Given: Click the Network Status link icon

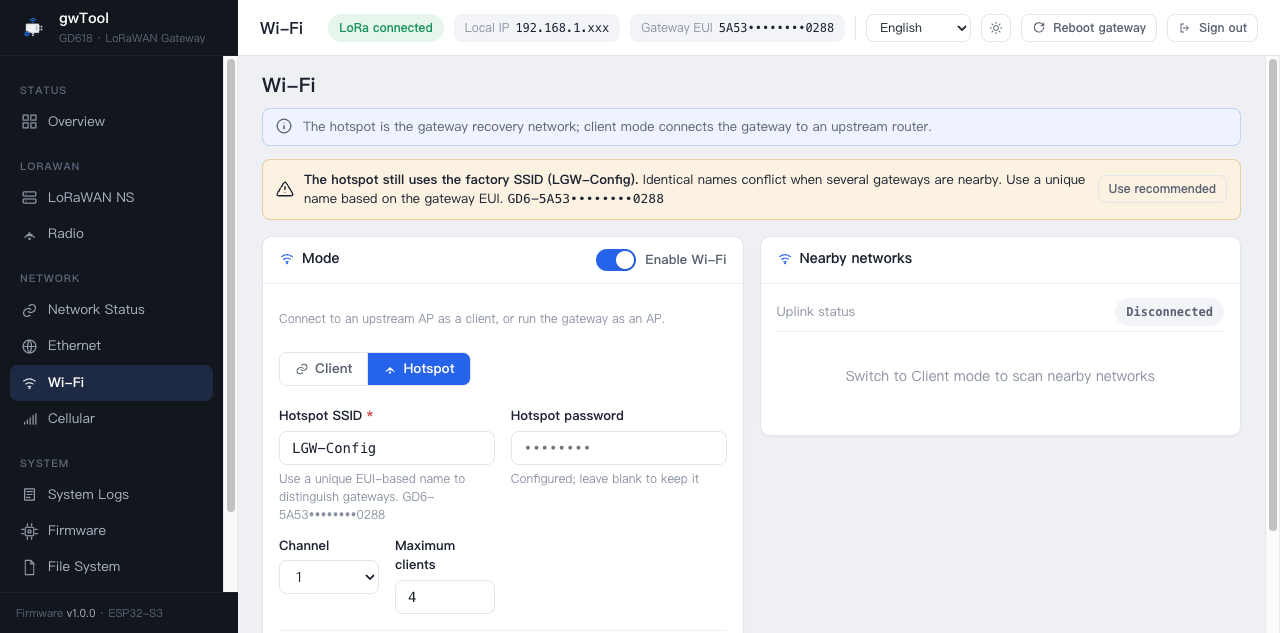Looking at the screenshot, I should click(x=29, y=309).
